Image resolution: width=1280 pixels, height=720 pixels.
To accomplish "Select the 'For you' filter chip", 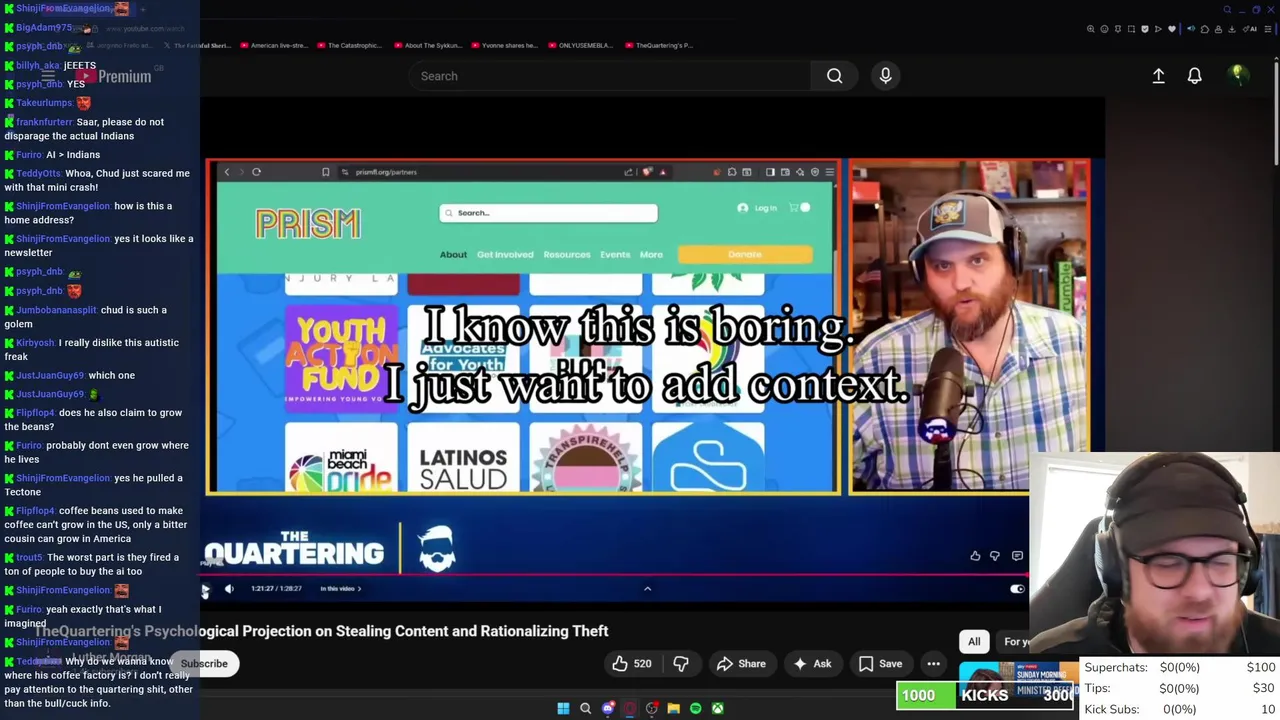I will click(x=1014, y=642).
